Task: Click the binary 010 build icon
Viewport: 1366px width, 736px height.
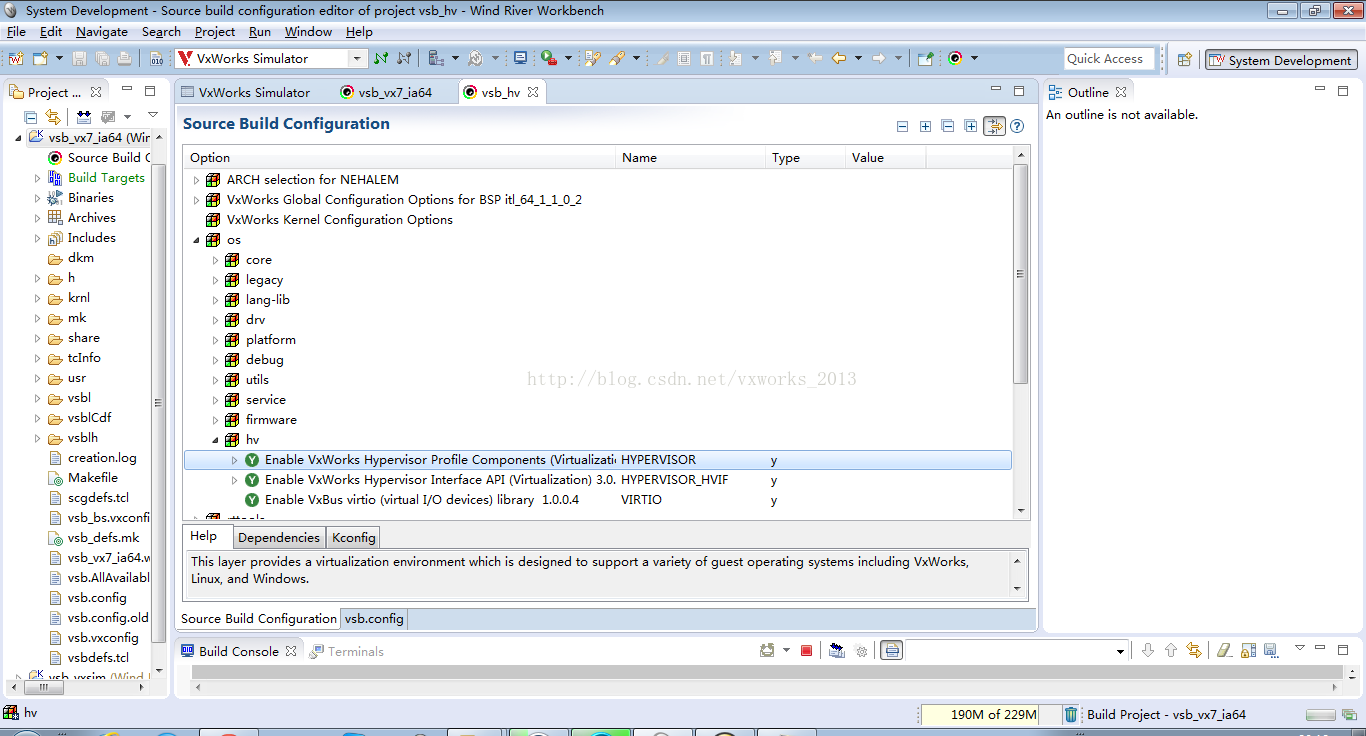Action: [156, 59]
